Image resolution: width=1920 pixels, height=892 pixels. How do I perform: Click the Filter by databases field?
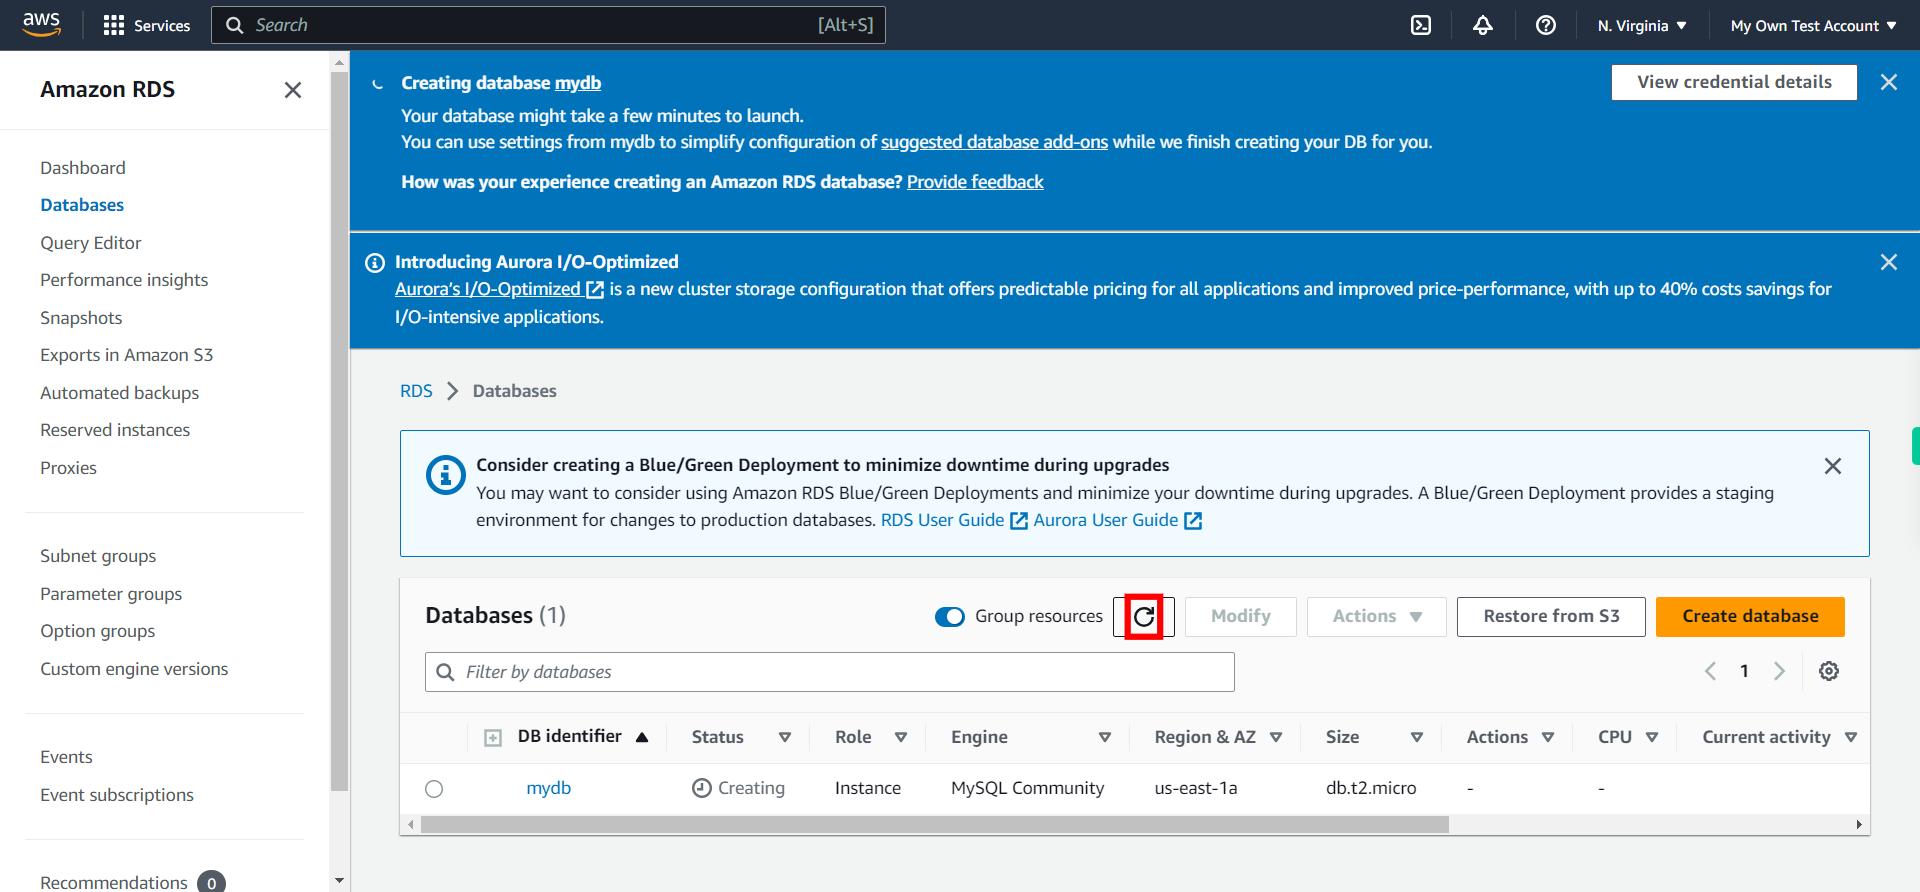click(x=829, y=672)
